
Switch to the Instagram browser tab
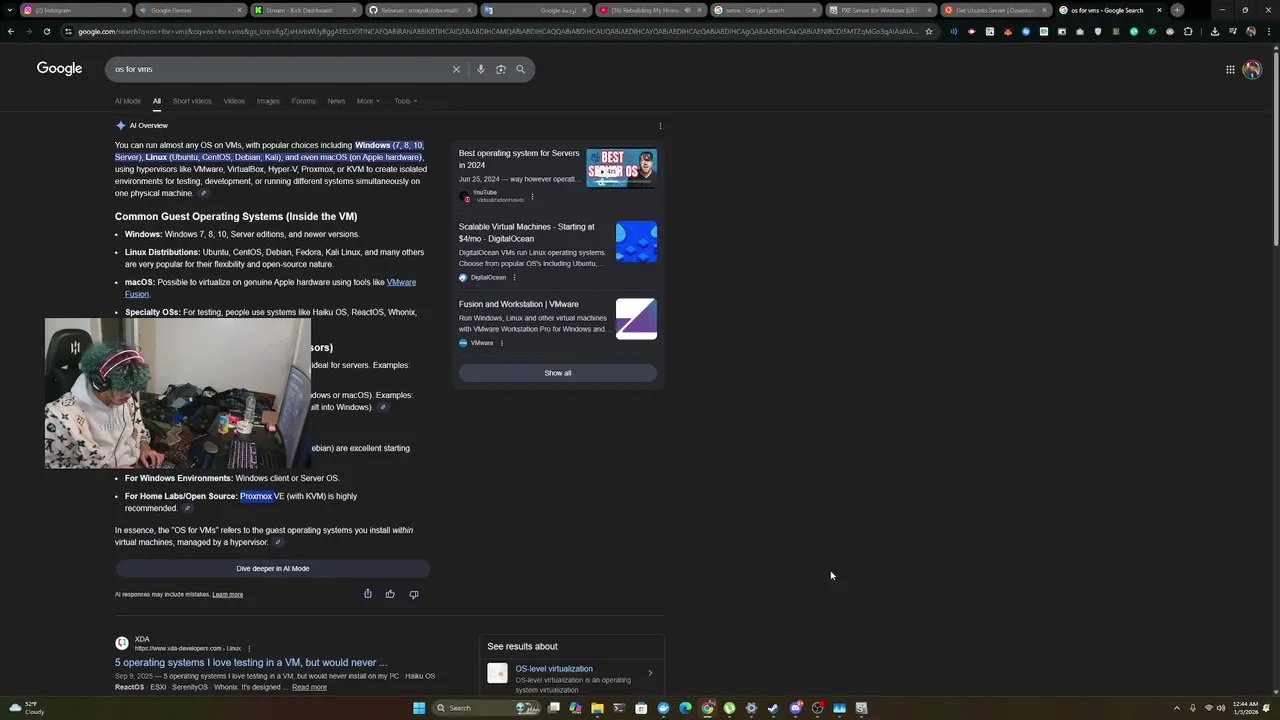75,10
